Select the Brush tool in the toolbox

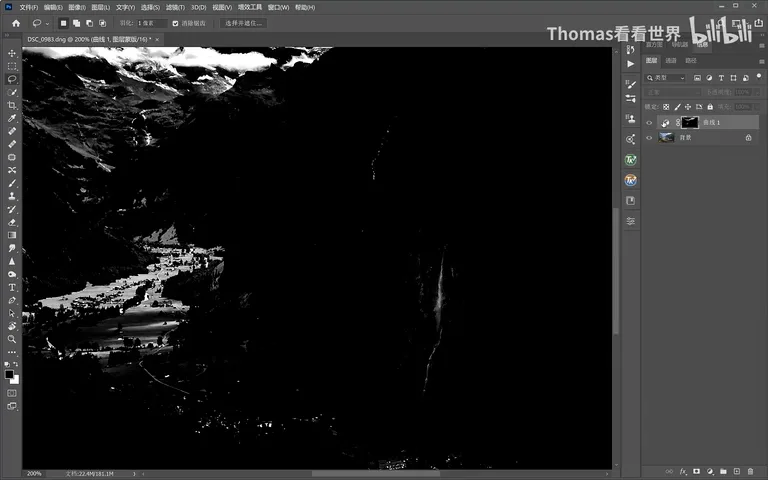tap(12, 183)
